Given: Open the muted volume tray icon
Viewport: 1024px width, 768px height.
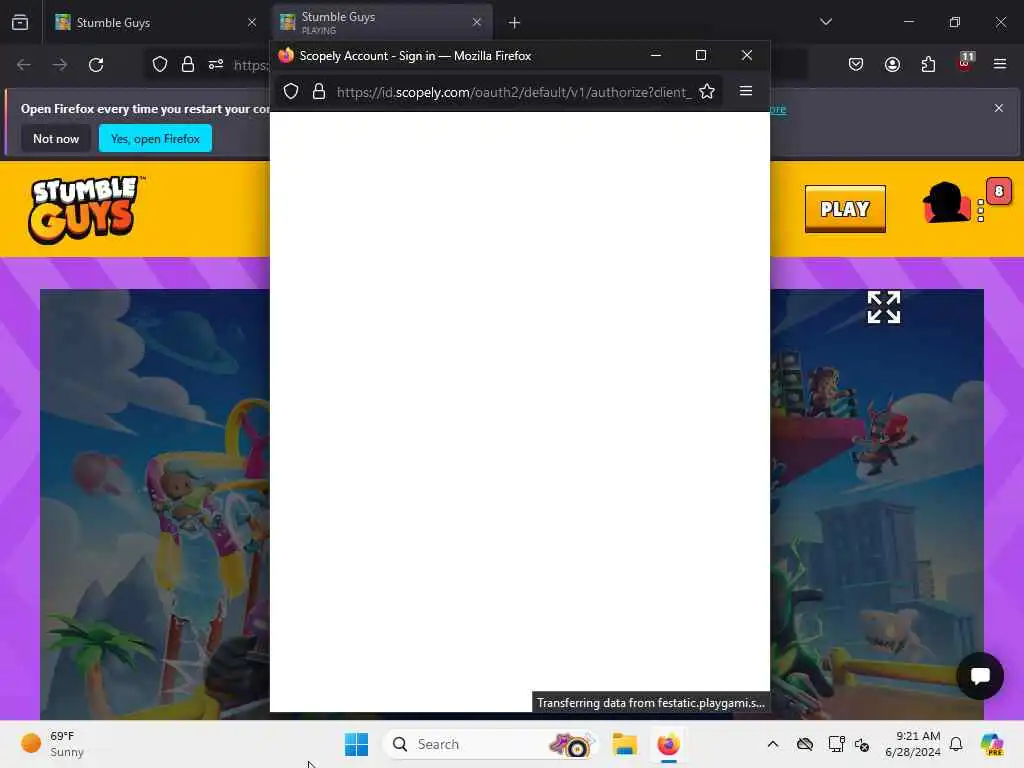Looking at the screenshot, I should pos(862,744).
